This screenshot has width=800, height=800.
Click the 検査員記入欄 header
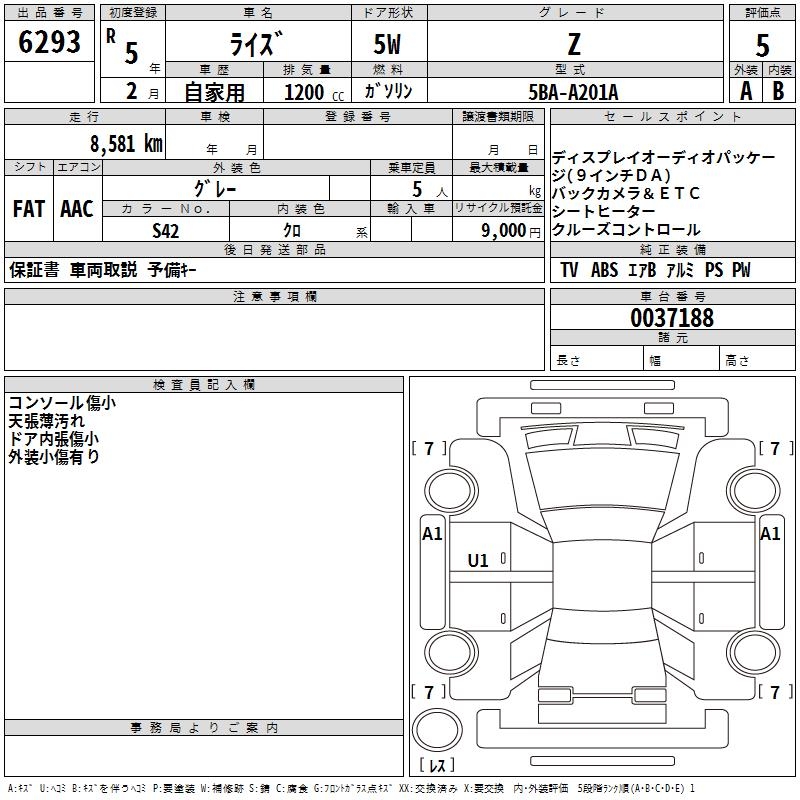click(x=204, y=385)
